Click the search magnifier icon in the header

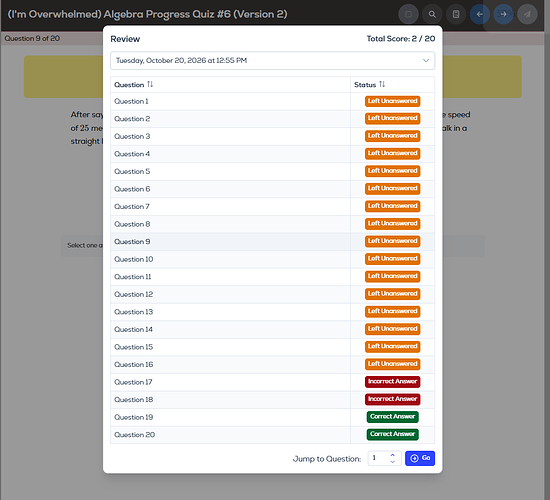tap(432, 14)
